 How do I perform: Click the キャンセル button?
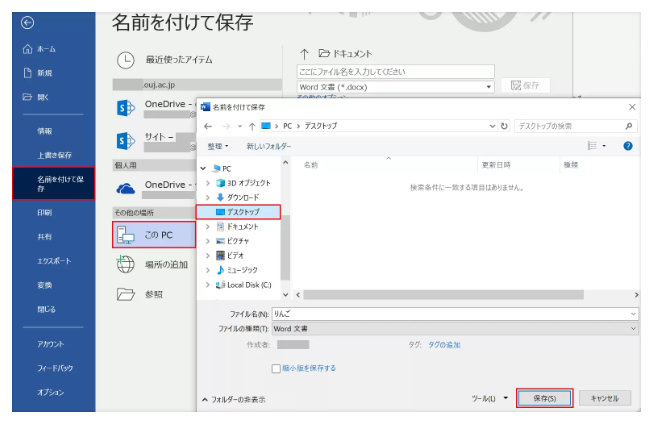tap(604, 398)
